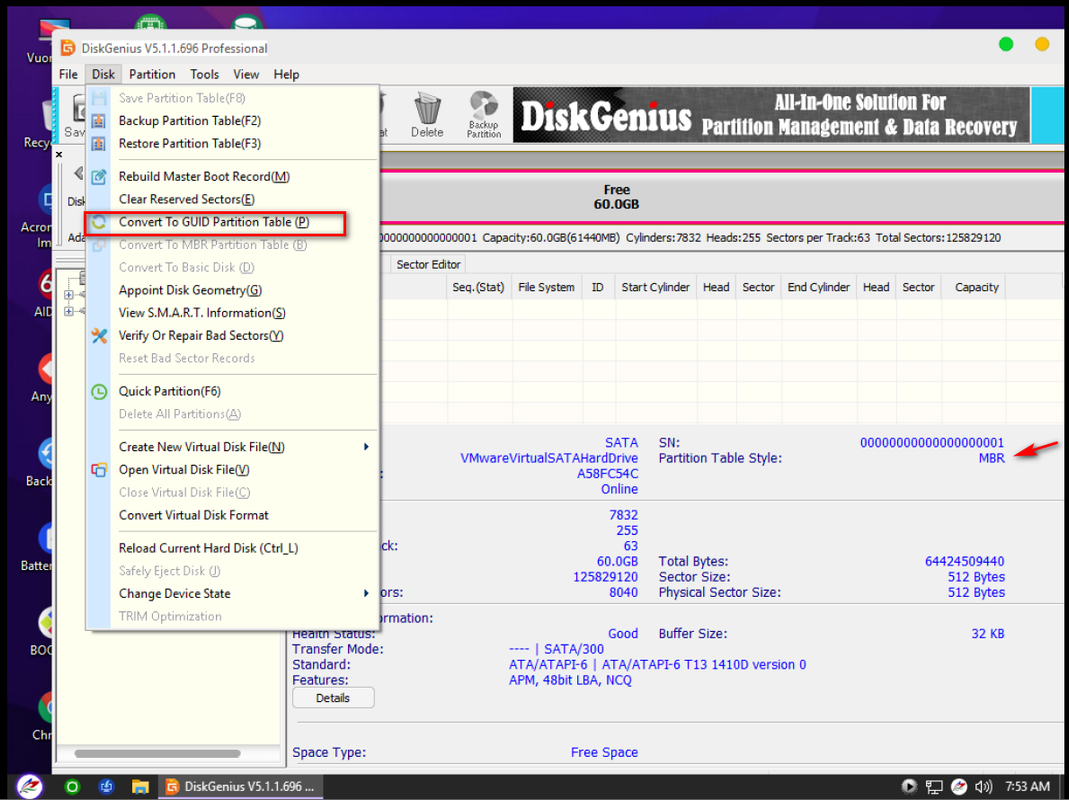1069x800 pixels.
Task: Select Convert To GUID Partition Table (P)
Action: click(x=214, y=222)
